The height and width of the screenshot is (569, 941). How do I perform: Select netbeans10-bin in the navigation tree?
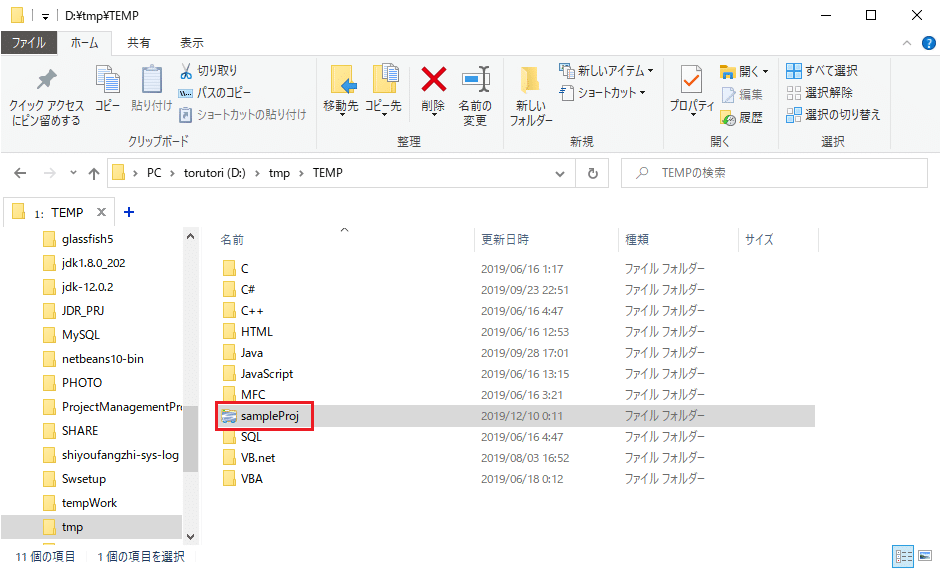(x=102, y=359)
